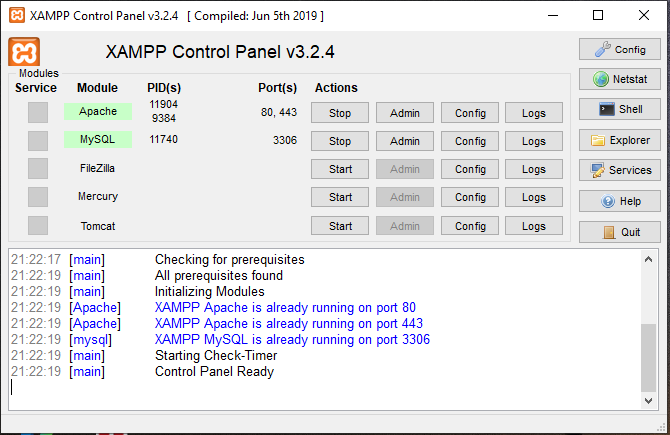This screenshot has height=435, width=670.
Task: Close the XAMPP Control Panel window
Action: [644, 15]
